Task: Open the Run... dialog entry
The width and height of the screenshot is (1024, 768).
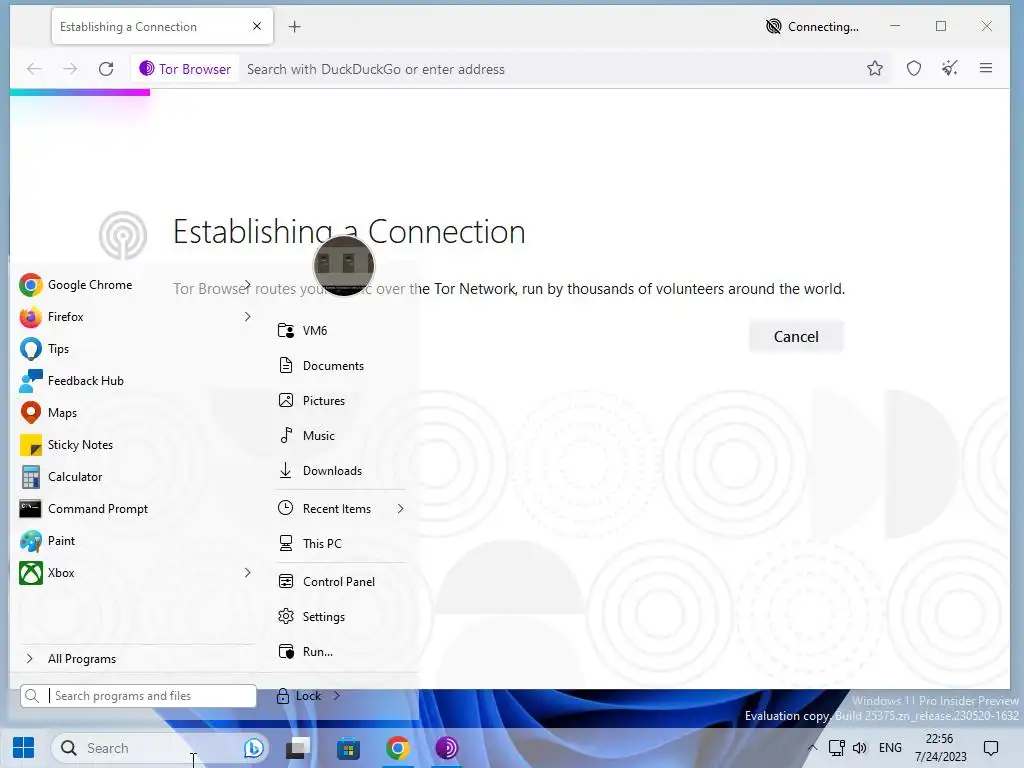Action: point(317,652)
